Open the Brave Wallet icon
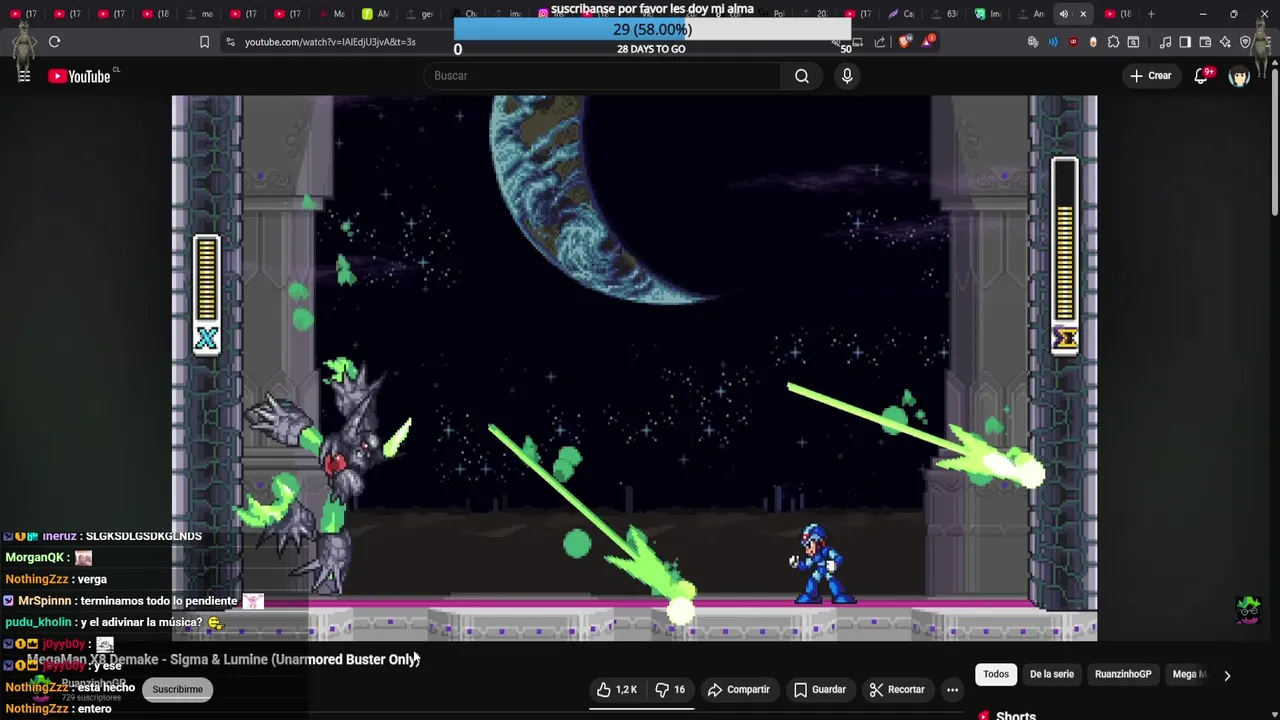The height and width of the screenshot is (720, 1280). (x=1205, y=42)
